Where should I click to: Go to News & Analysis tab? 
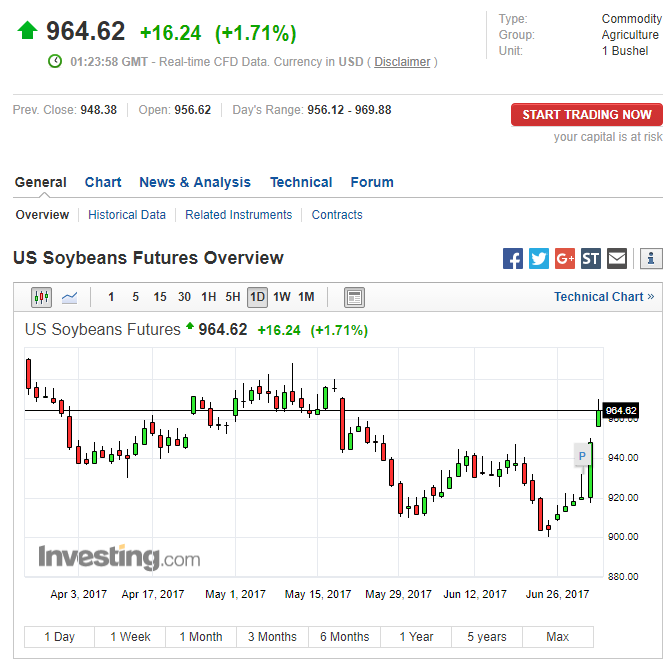195,182
